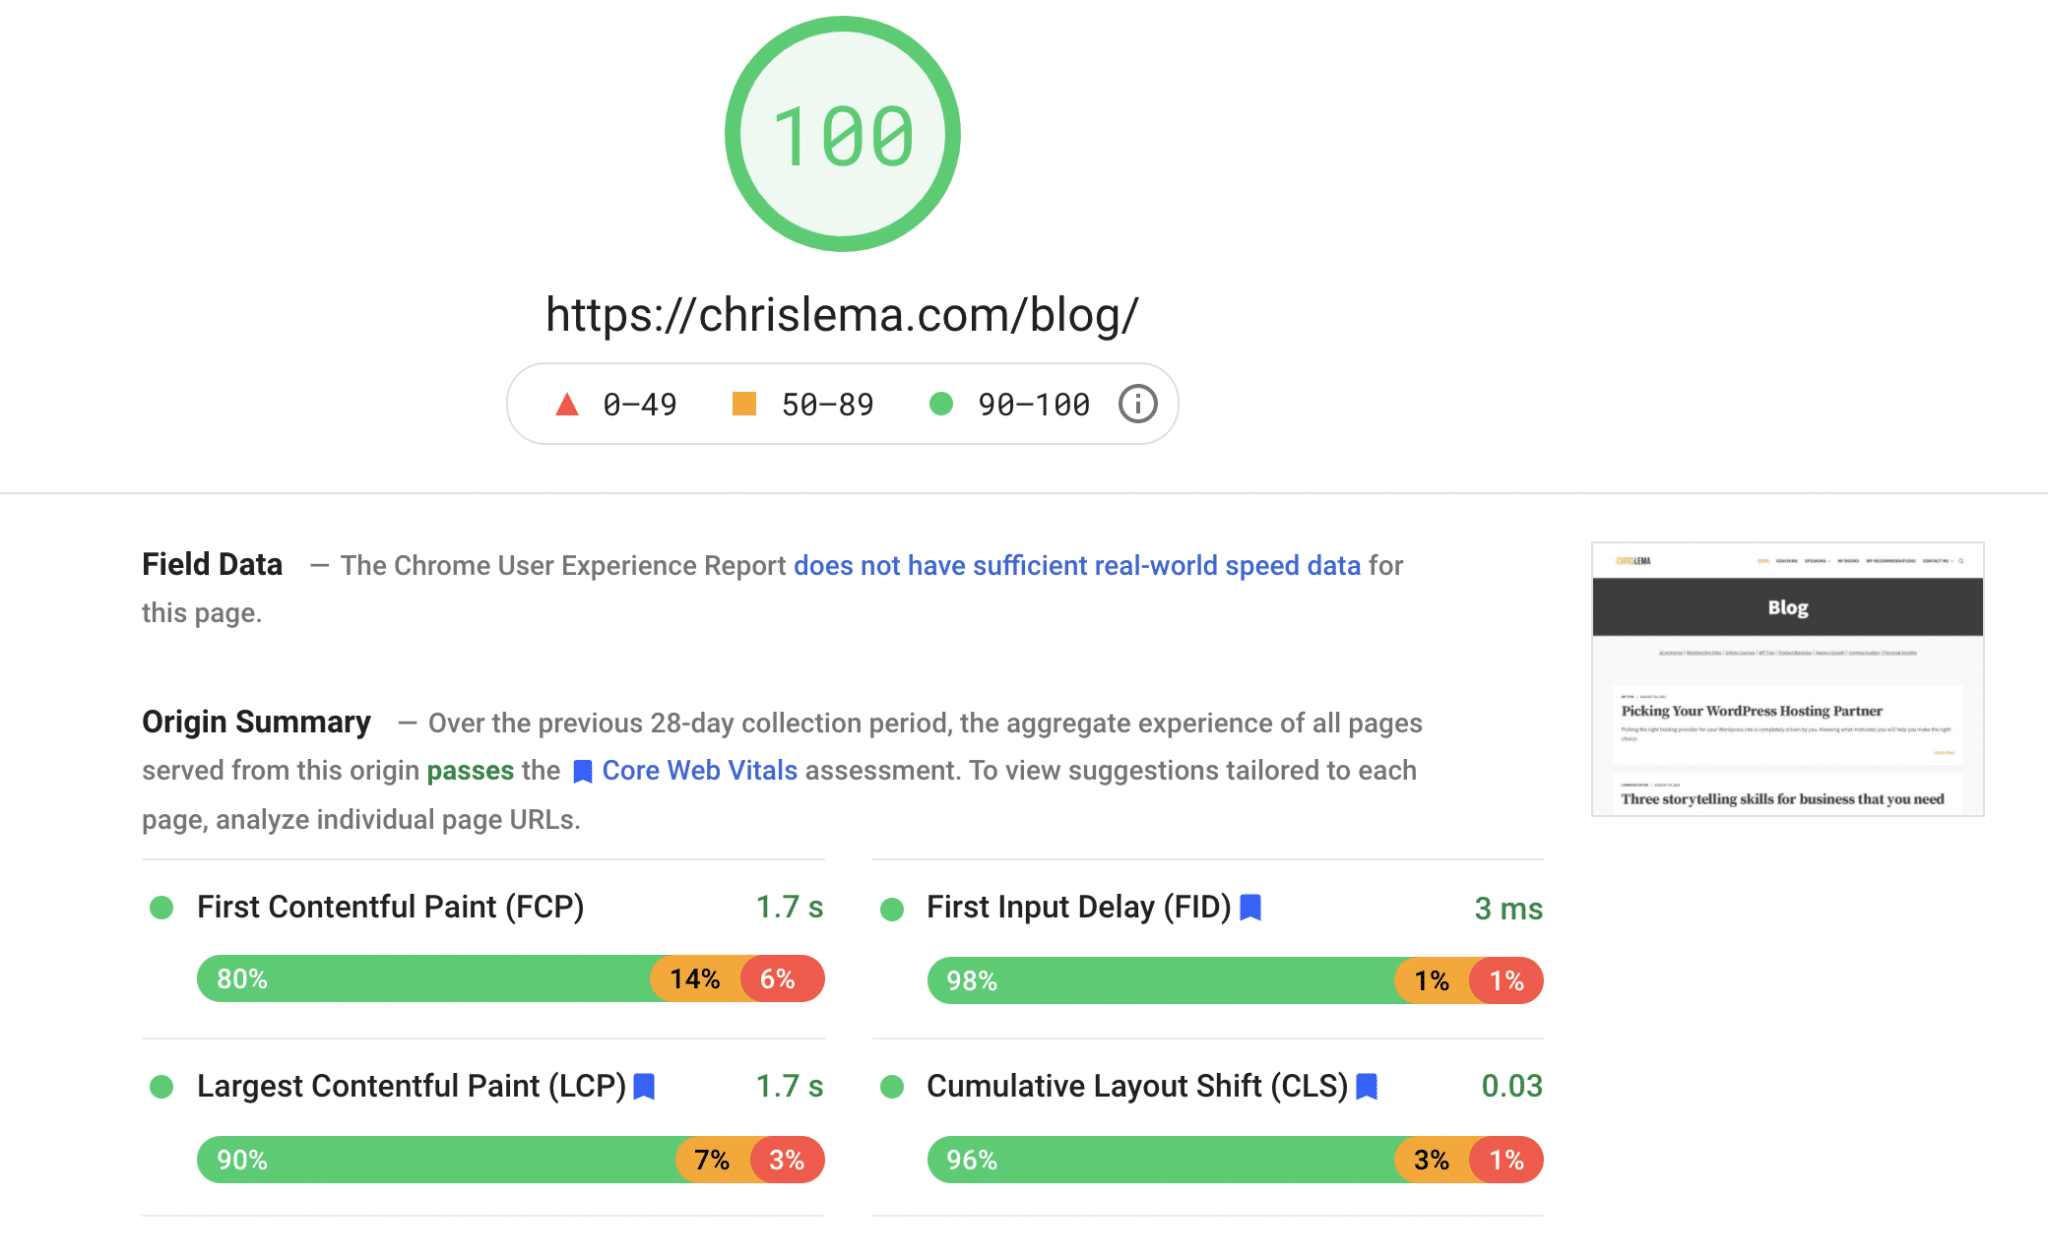
Task: Click the 1% red segment of FID bar
Action: click(1508, 980)
